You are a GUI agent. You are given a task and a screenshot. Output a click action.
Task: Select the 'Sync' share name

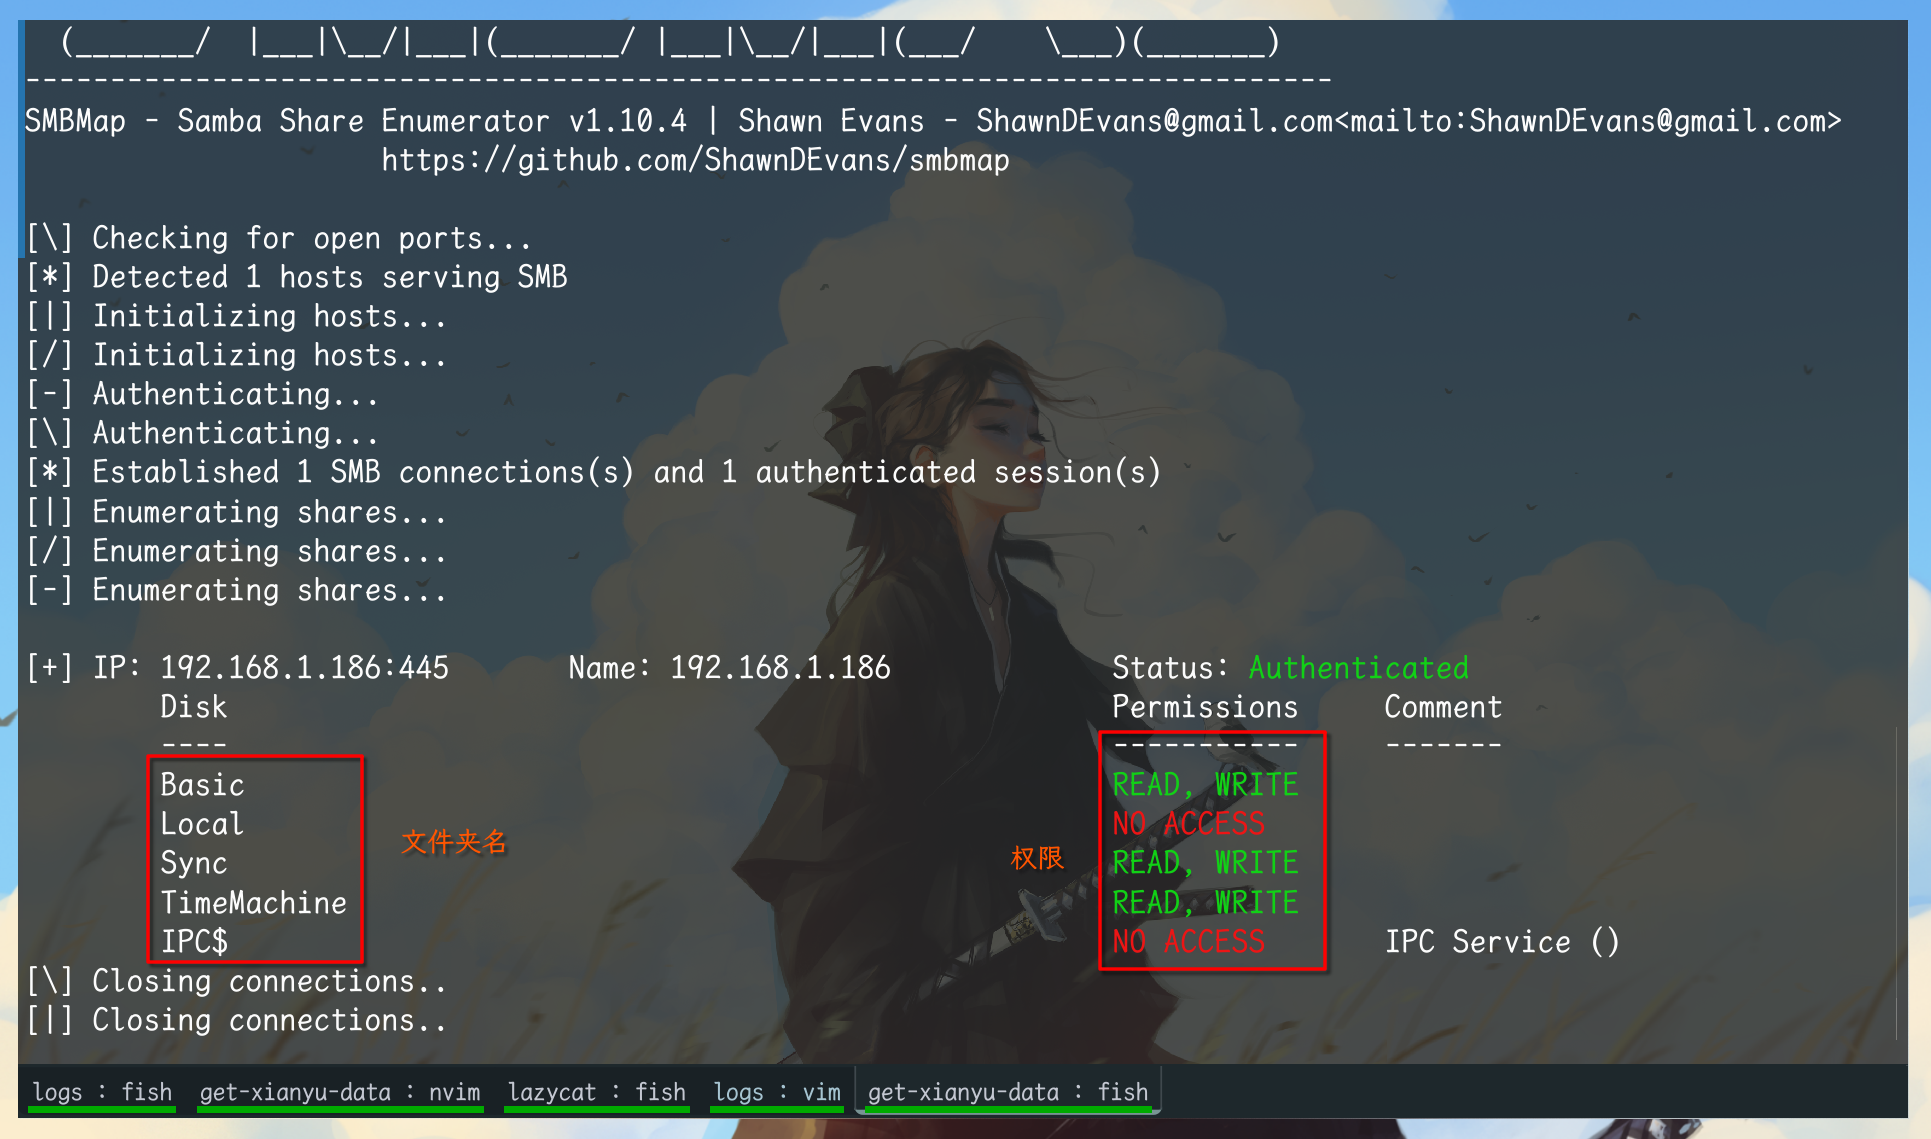(194, 863)
